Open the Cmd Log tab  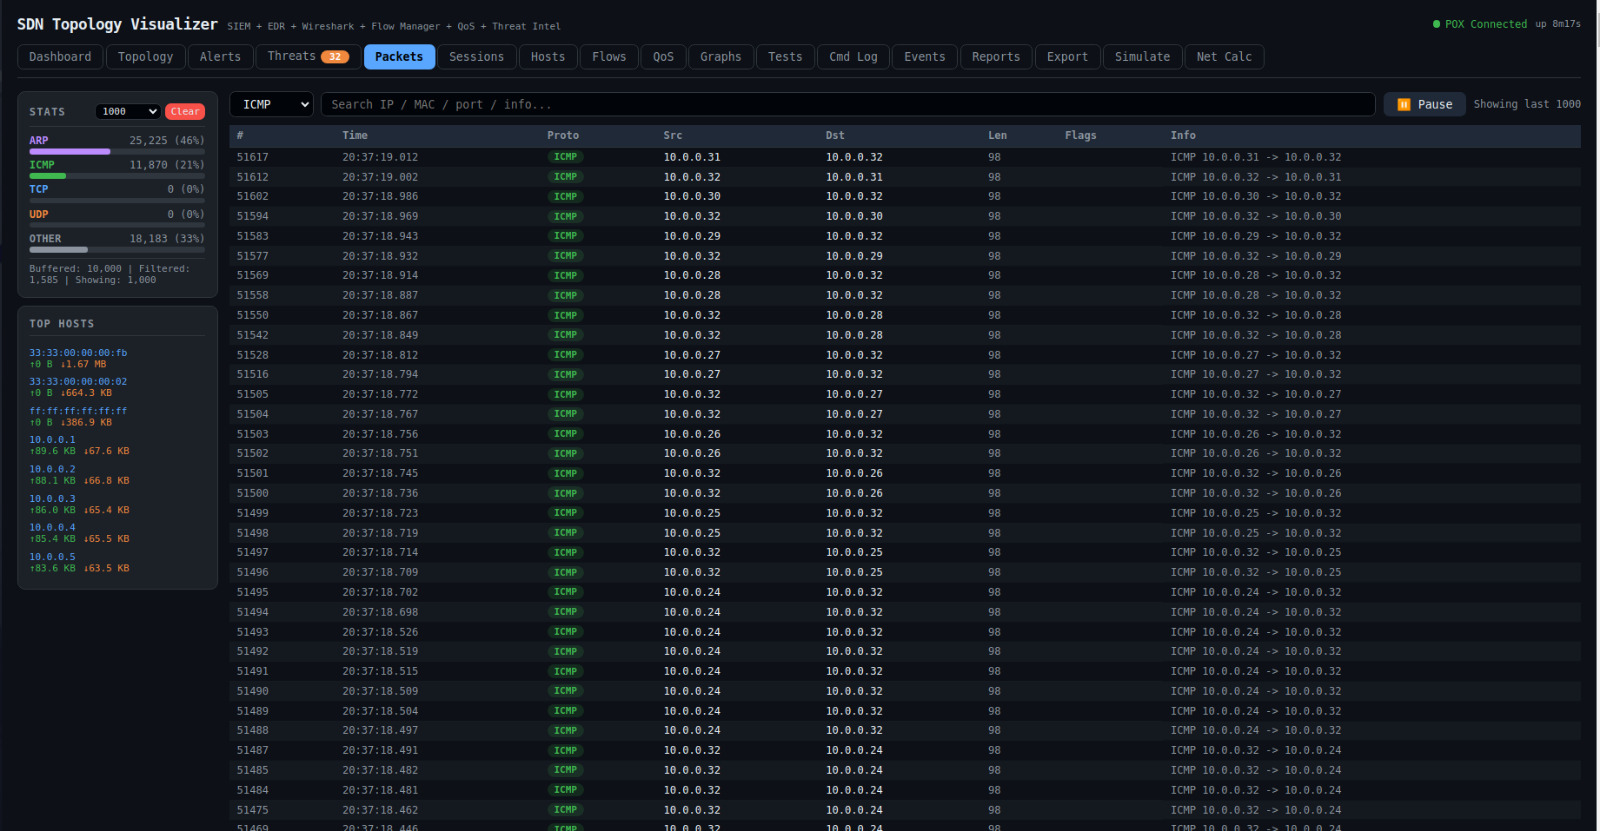853,57
